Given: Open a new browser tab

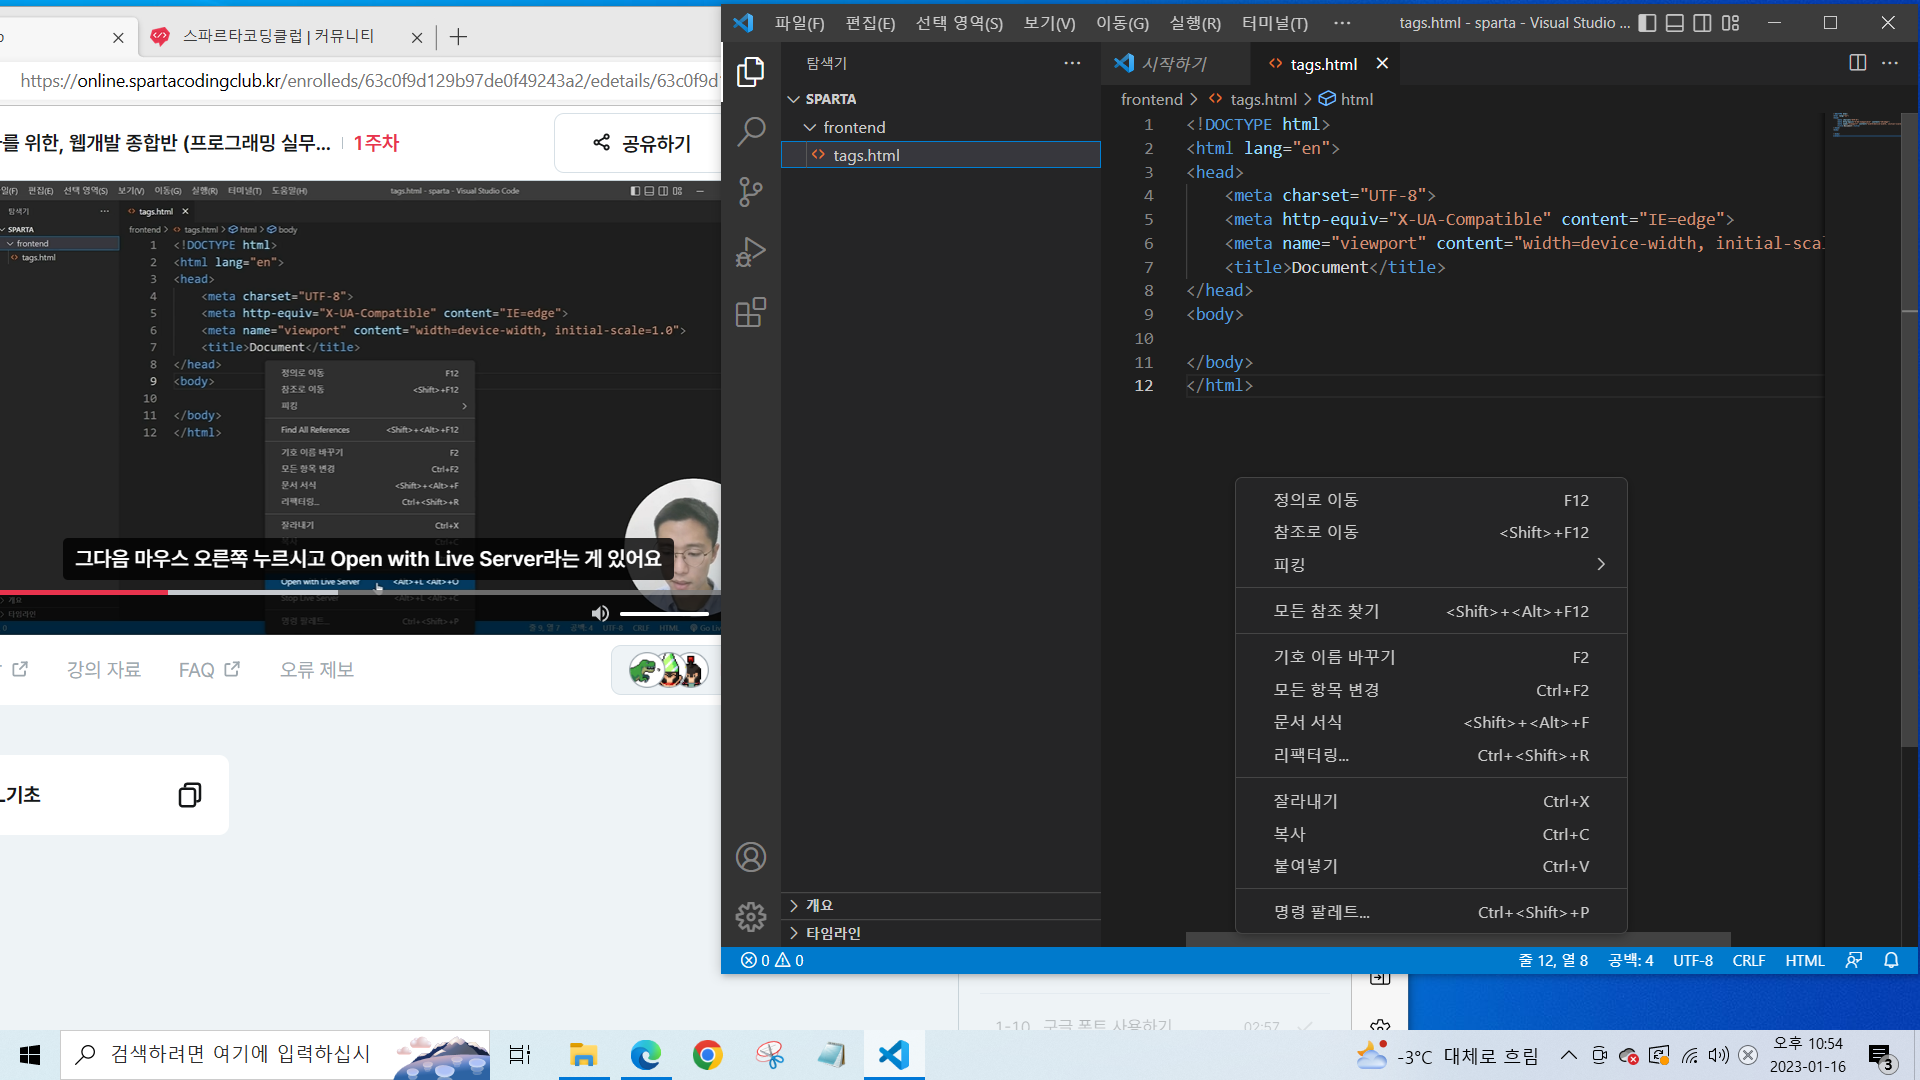Looking at the screenshot, I should [458, 37].
